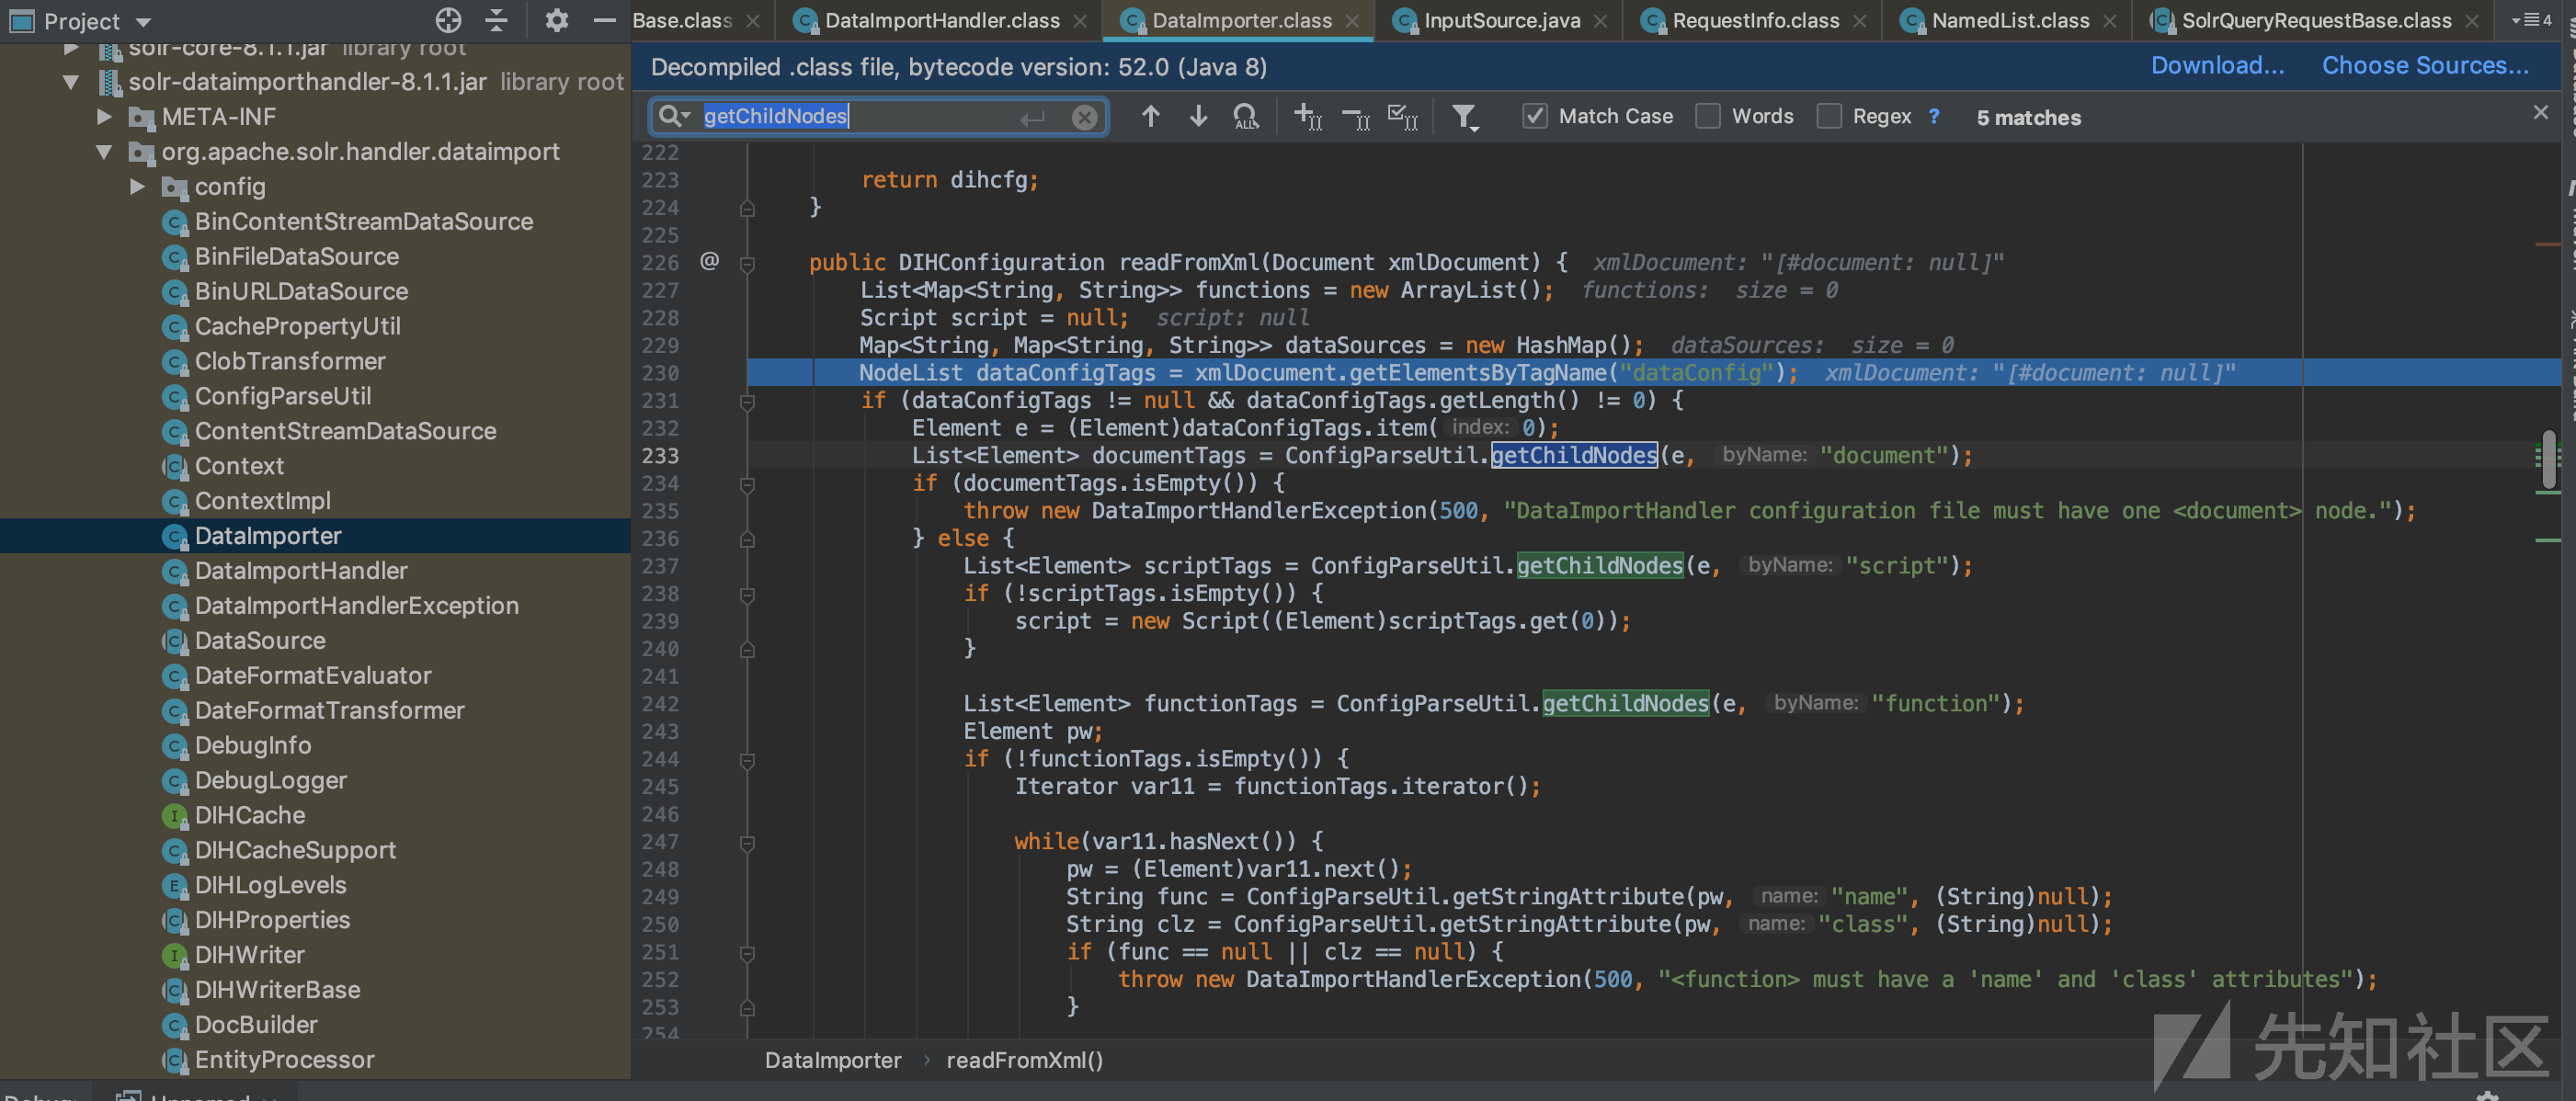Click DataImporter in the breadcrumb bar
Image resolution: width=2576 pixels, height=1101 pixels.
tap(832, 1060)
